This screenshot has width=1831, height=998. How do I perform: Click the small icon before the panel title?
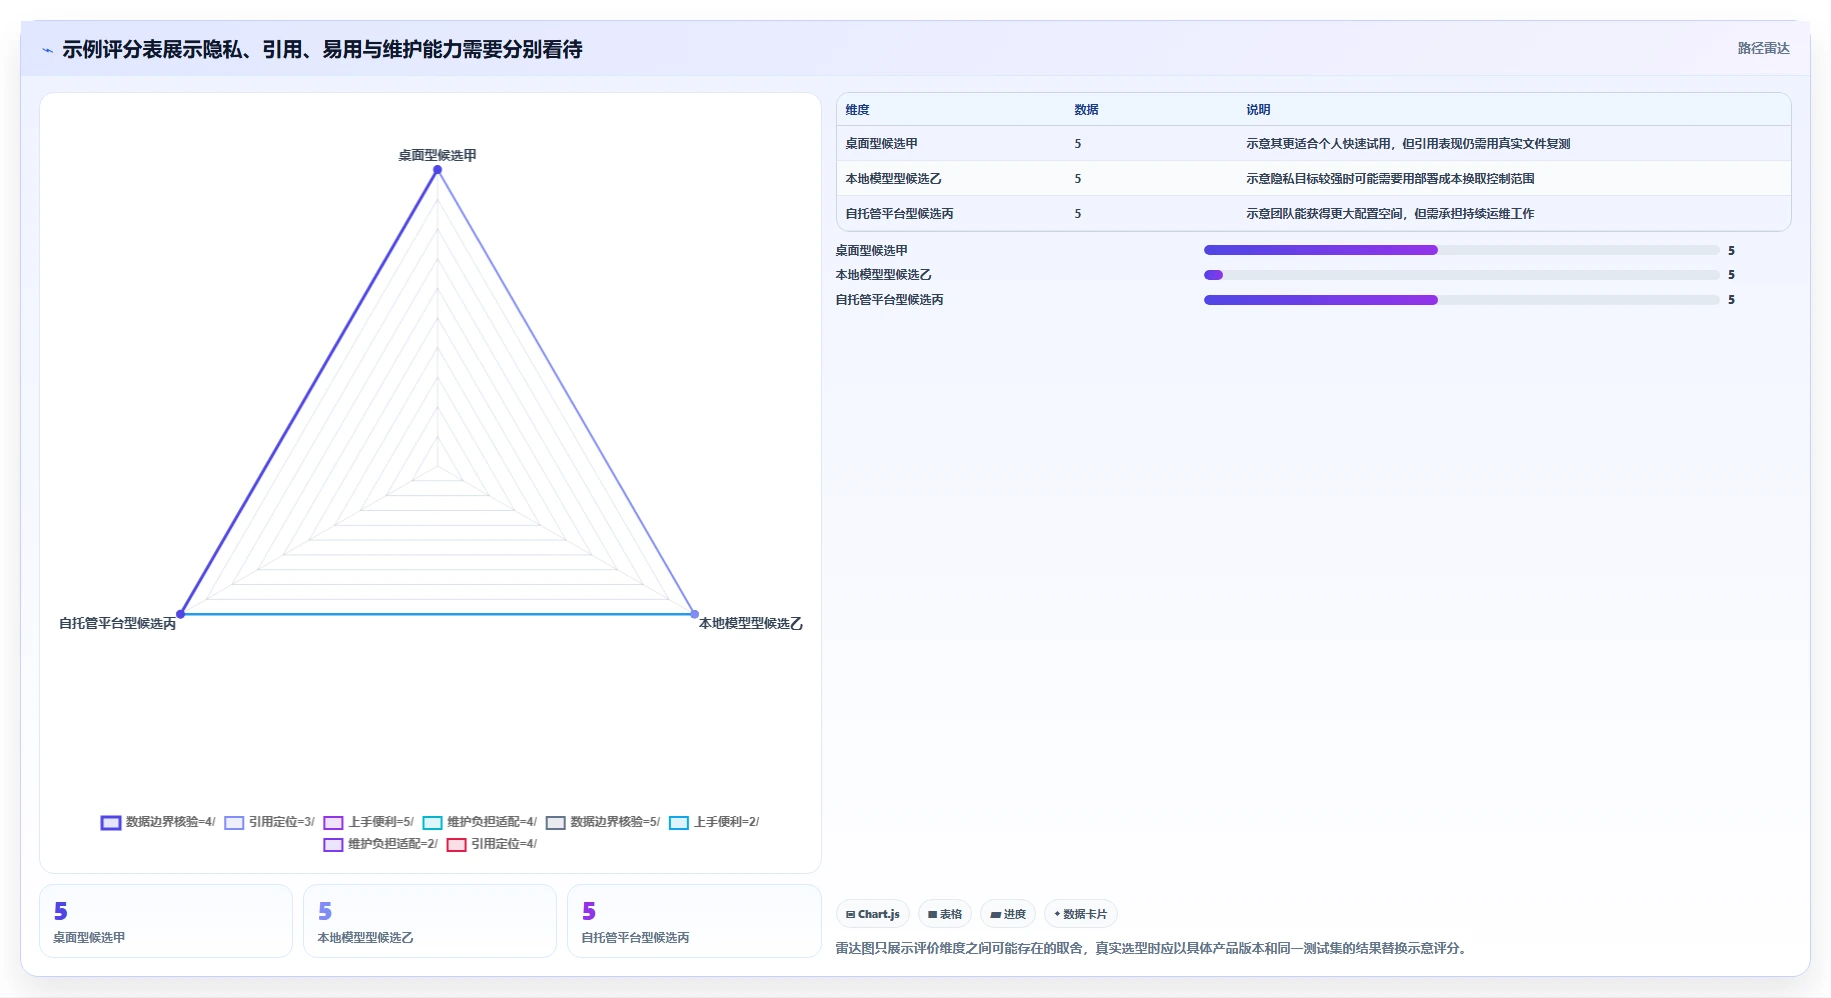click(47, 50)
